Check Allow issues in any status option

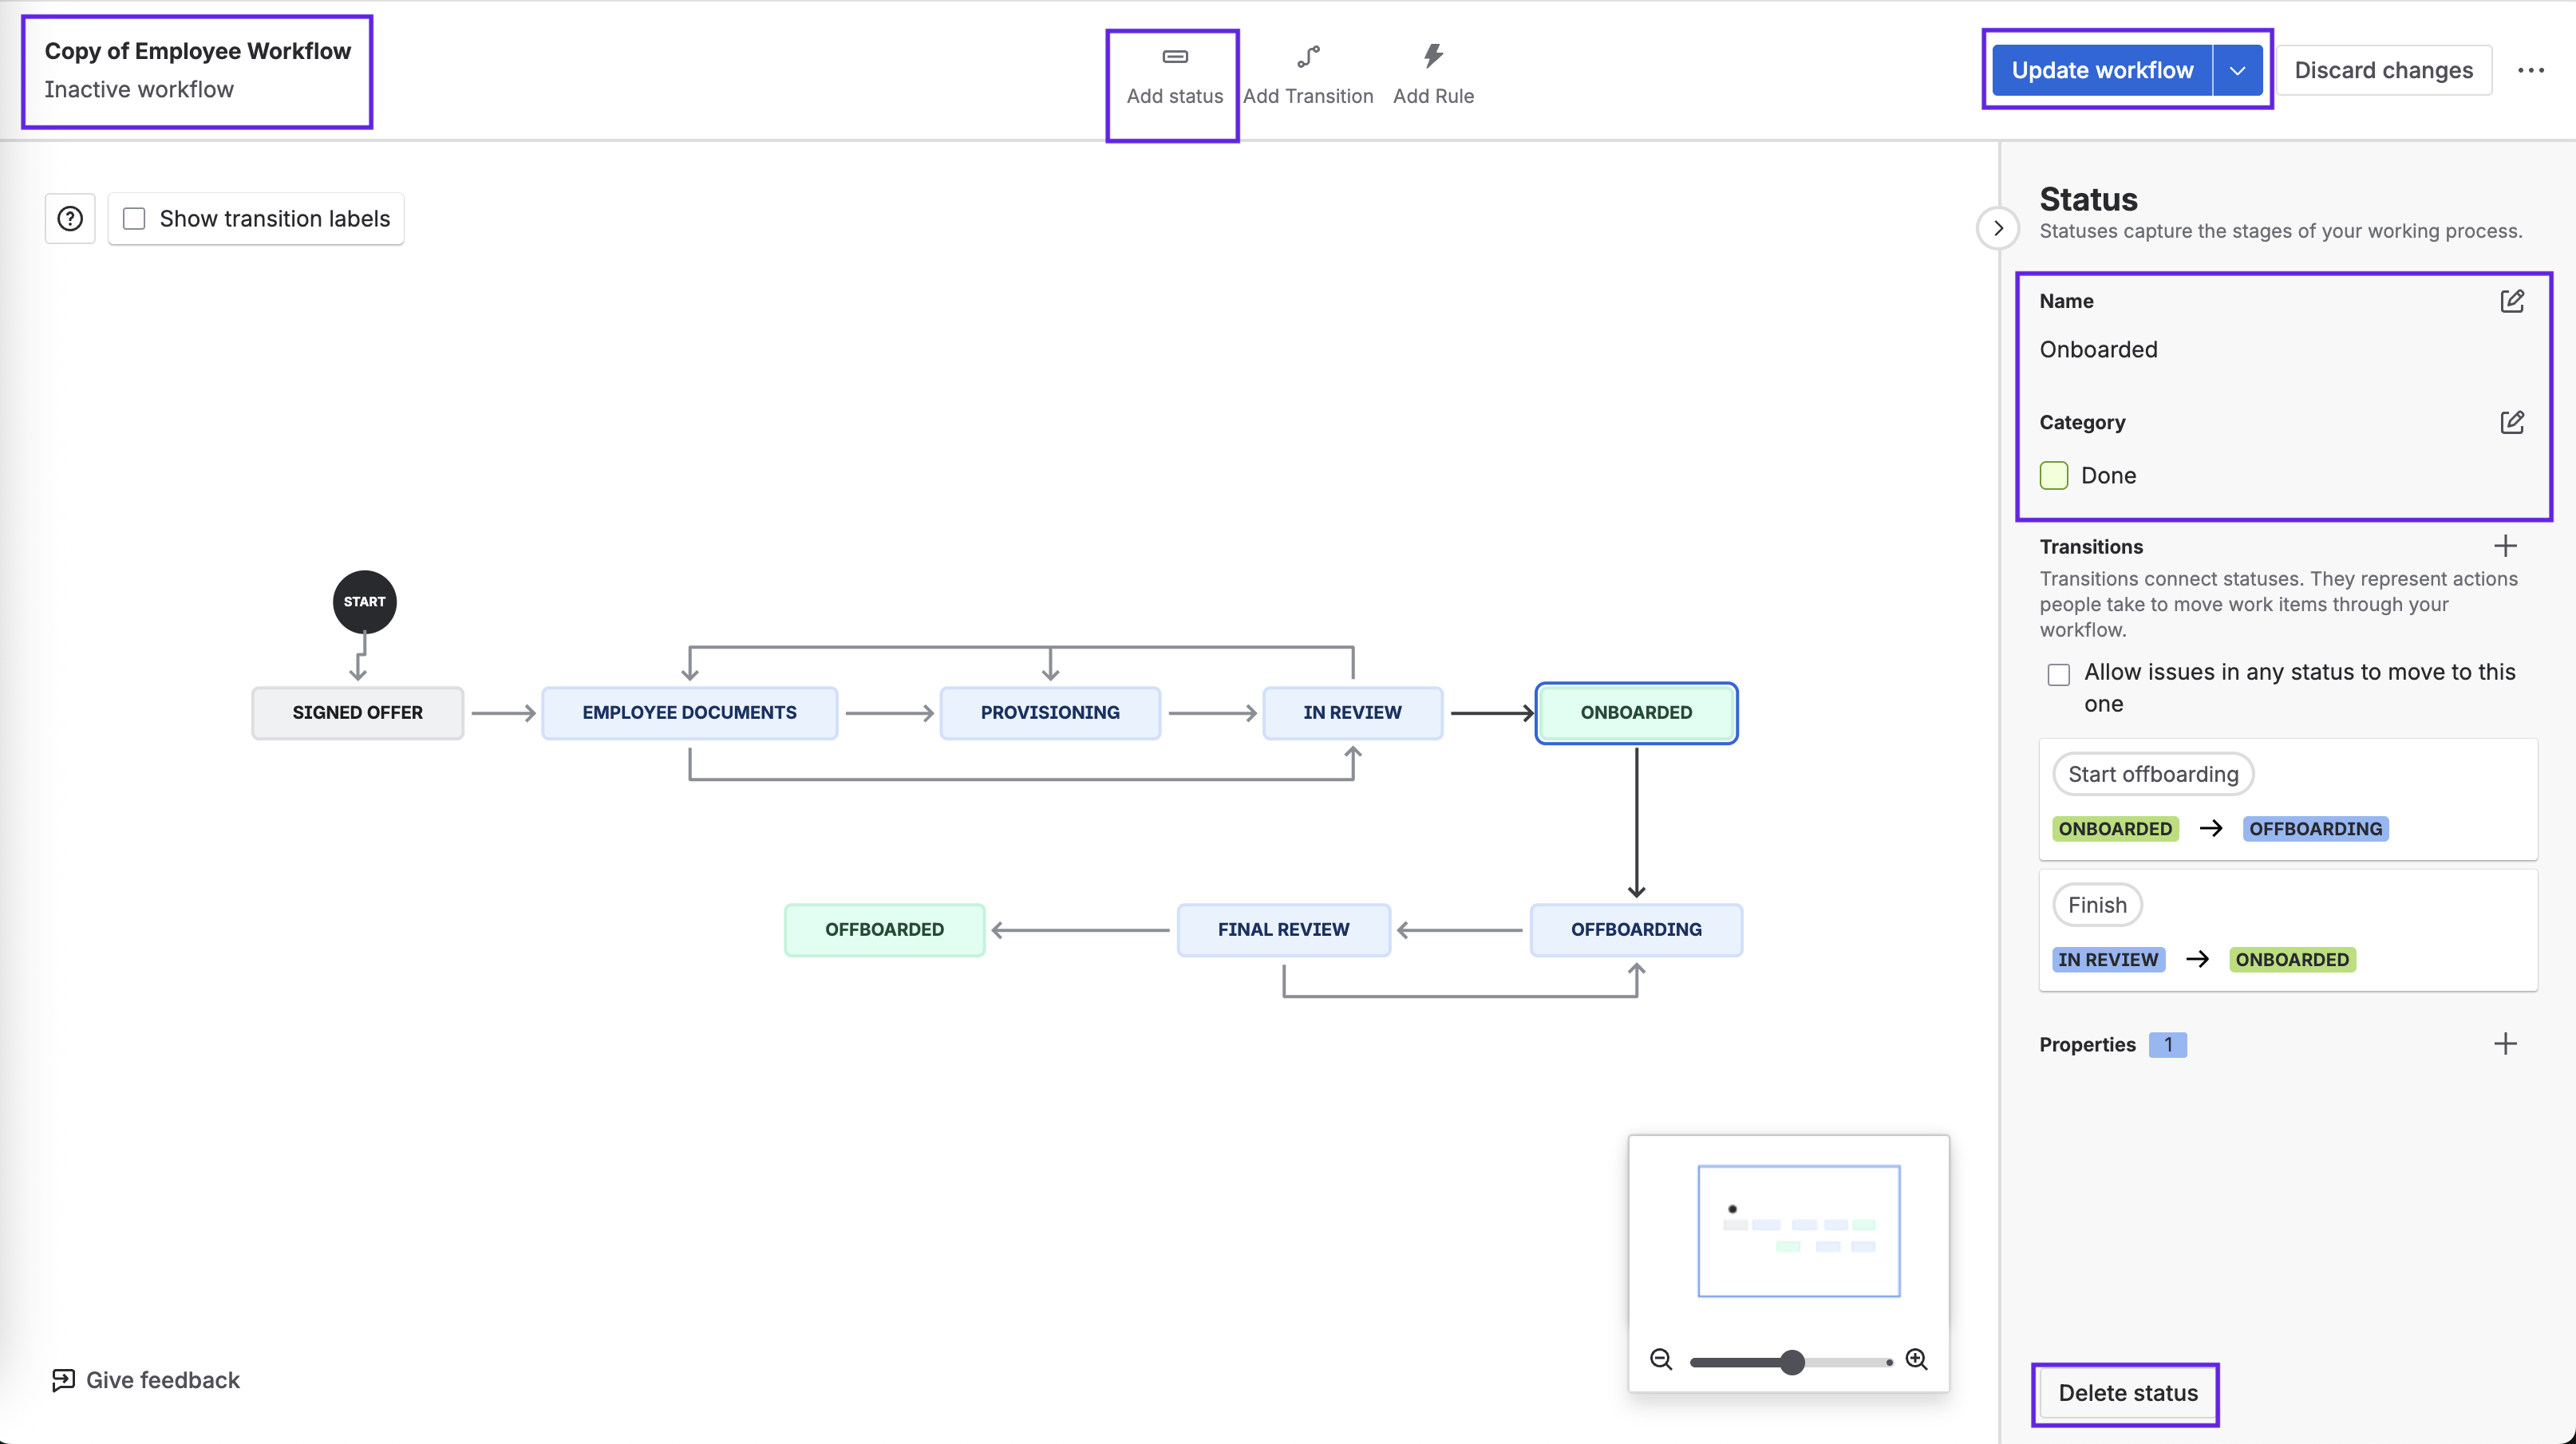pos(2058,675)
